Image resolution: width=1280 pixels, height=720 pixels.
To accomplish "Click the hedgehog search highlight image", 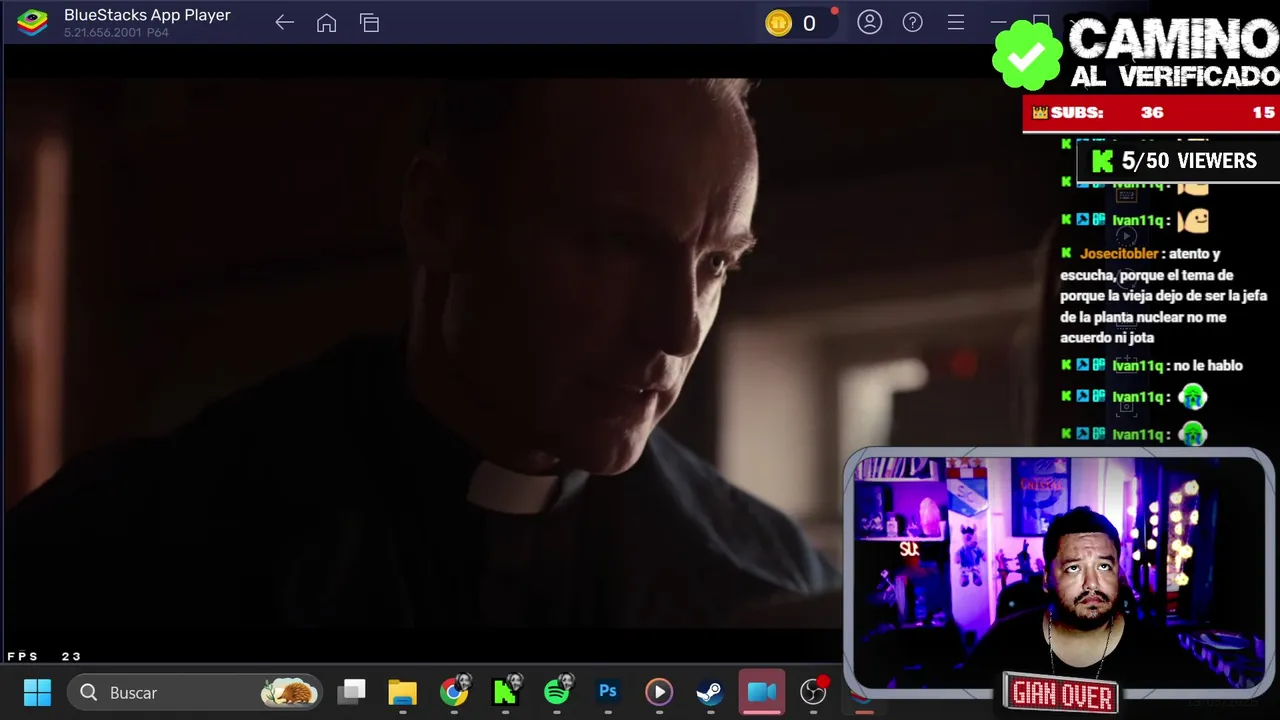I will coord(289,692).
